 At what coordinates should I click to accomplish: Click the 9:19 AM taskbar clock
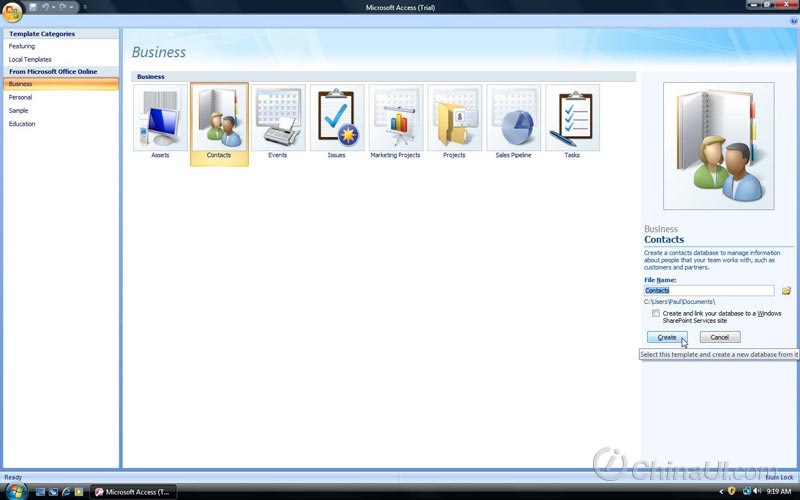tap(779, 492)
